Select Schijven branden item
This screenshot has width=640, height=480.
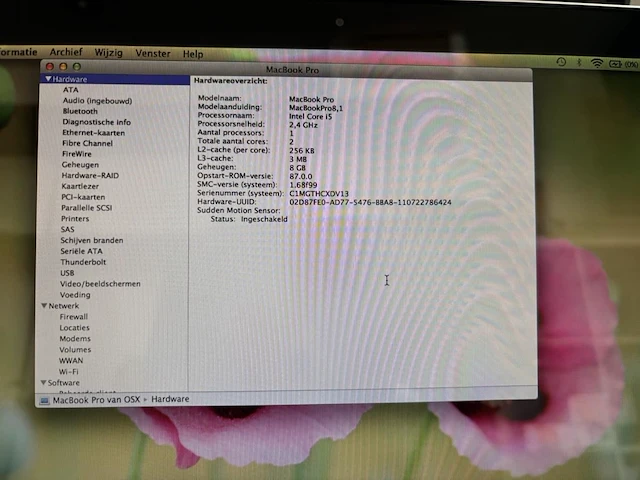pos(91,240)
